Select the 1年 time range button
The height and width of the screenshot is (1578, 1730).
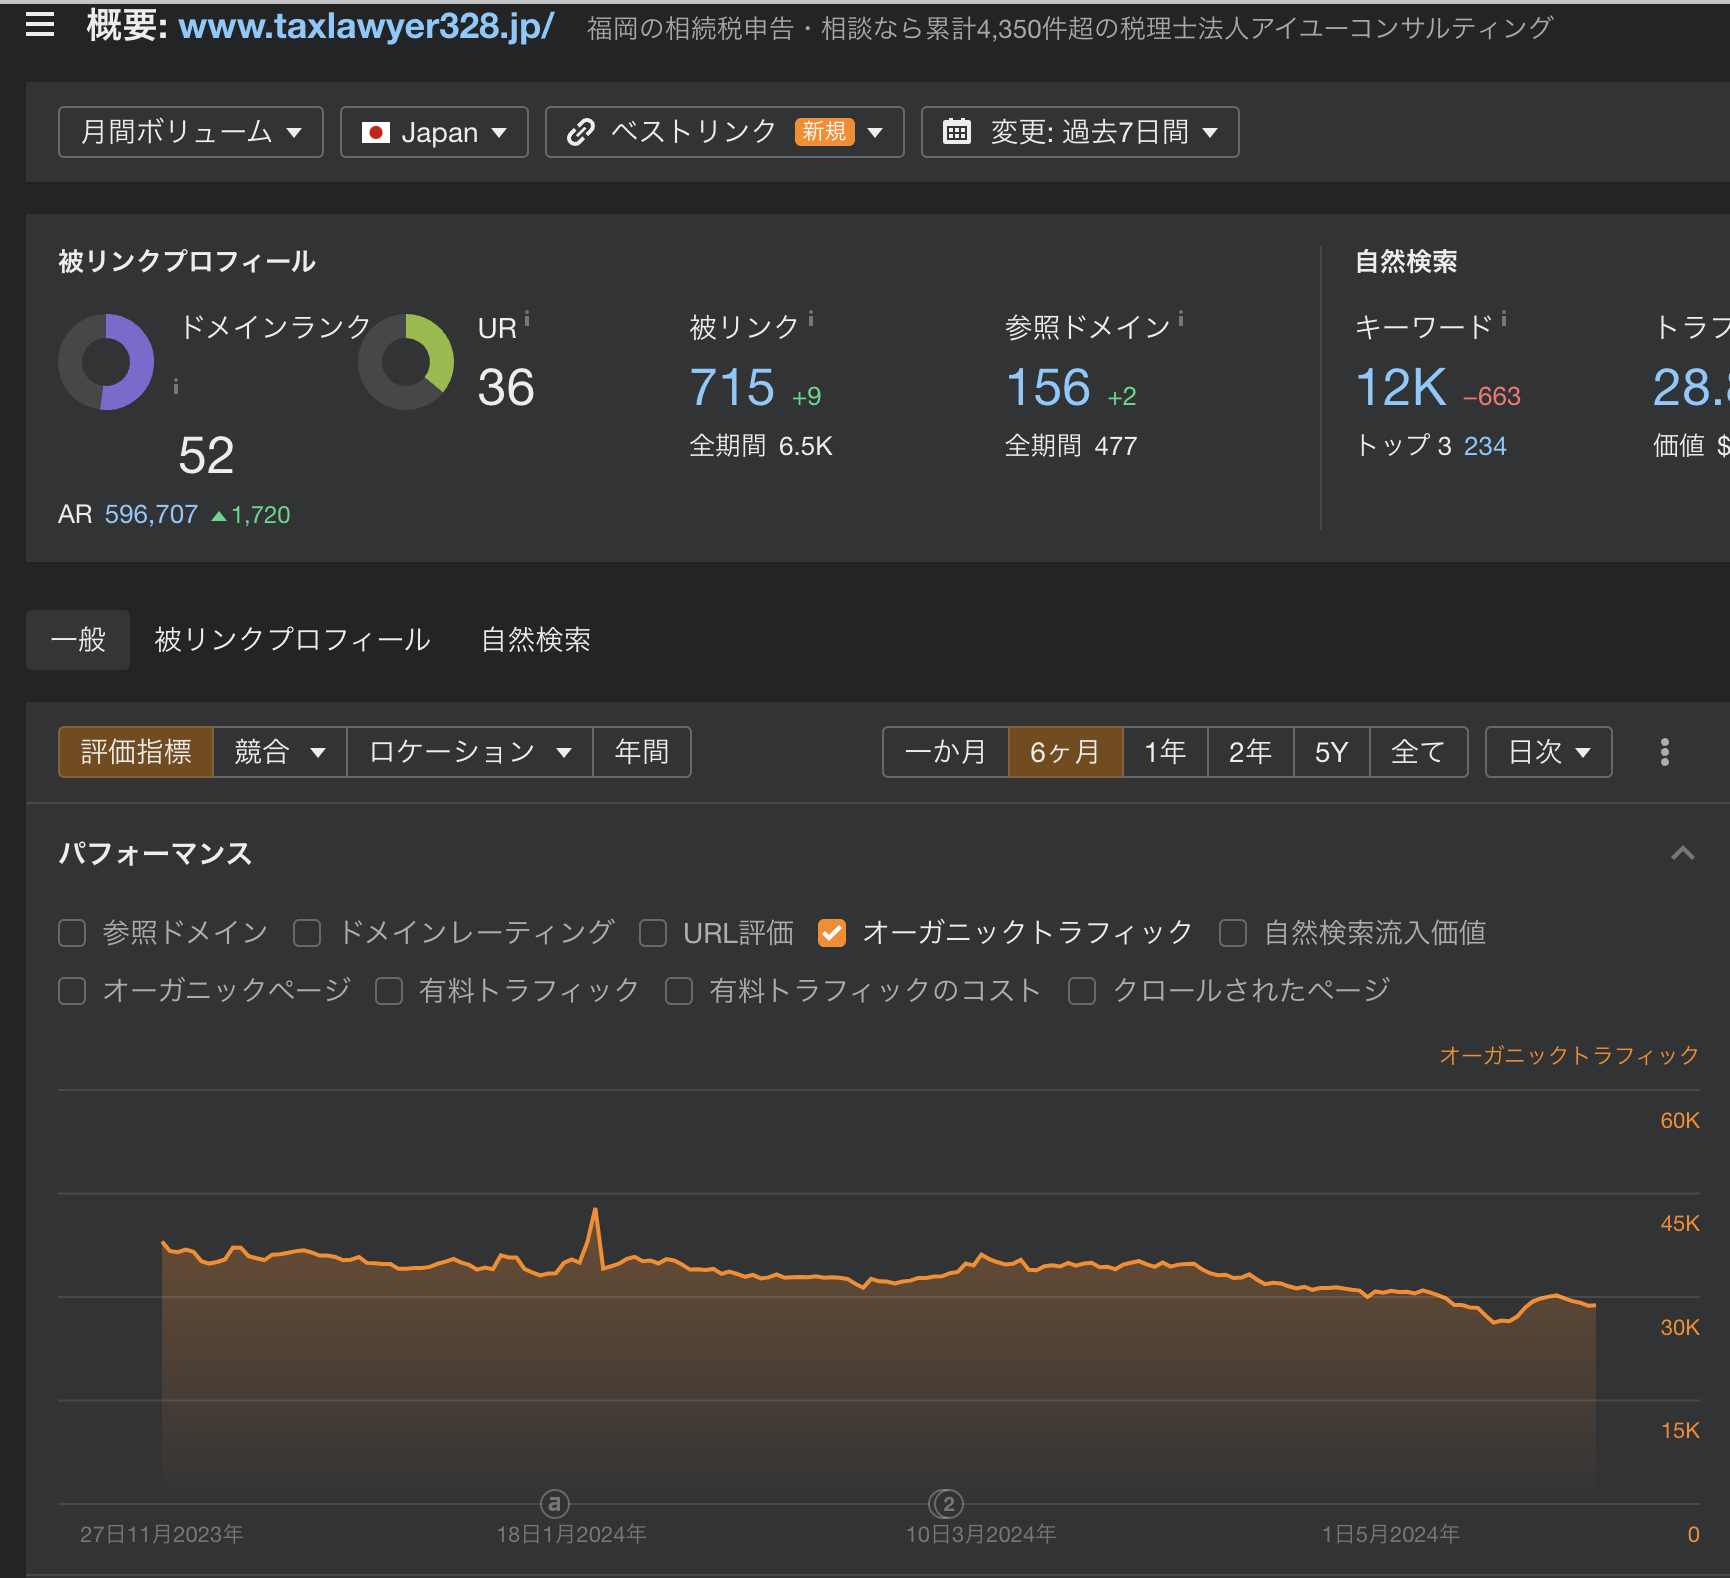pyautogui.click(x=1165, y=752)
